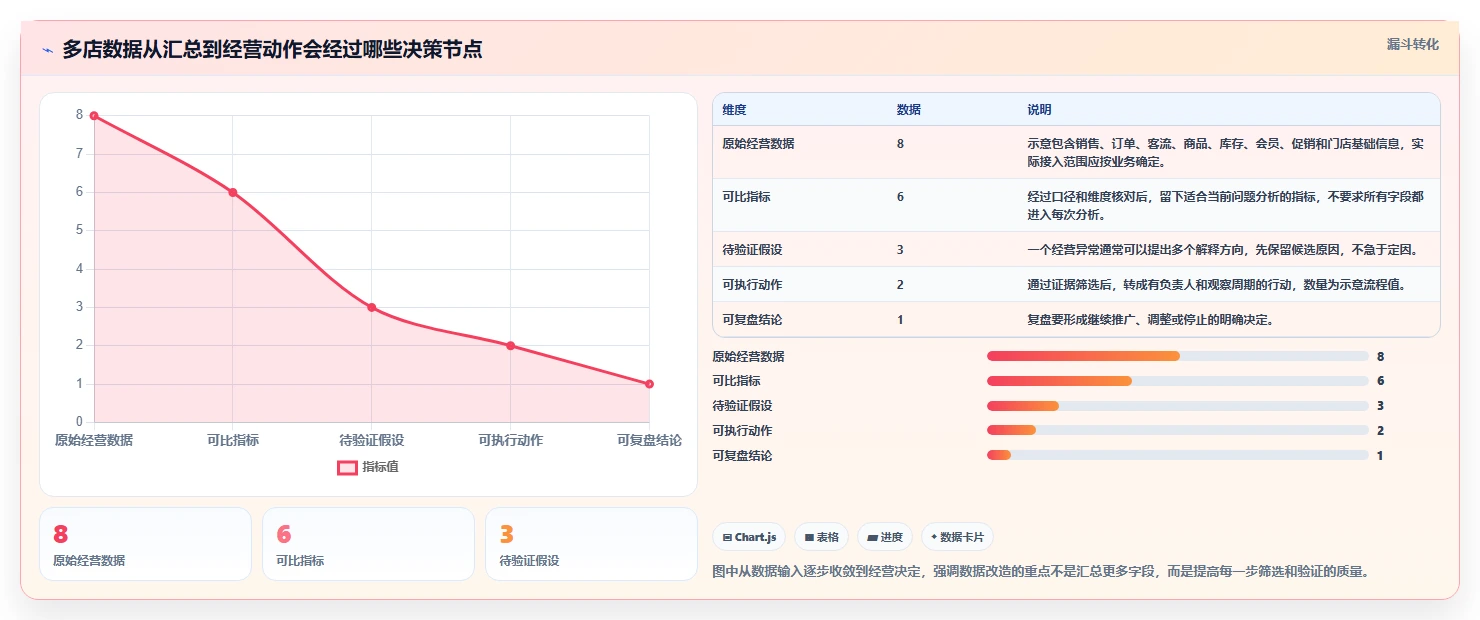Screen dimensions: 1480x620
Task: Click the 可比指标 x-axis label on the chart
Action: pyautogui.click(x=233, y=440)
